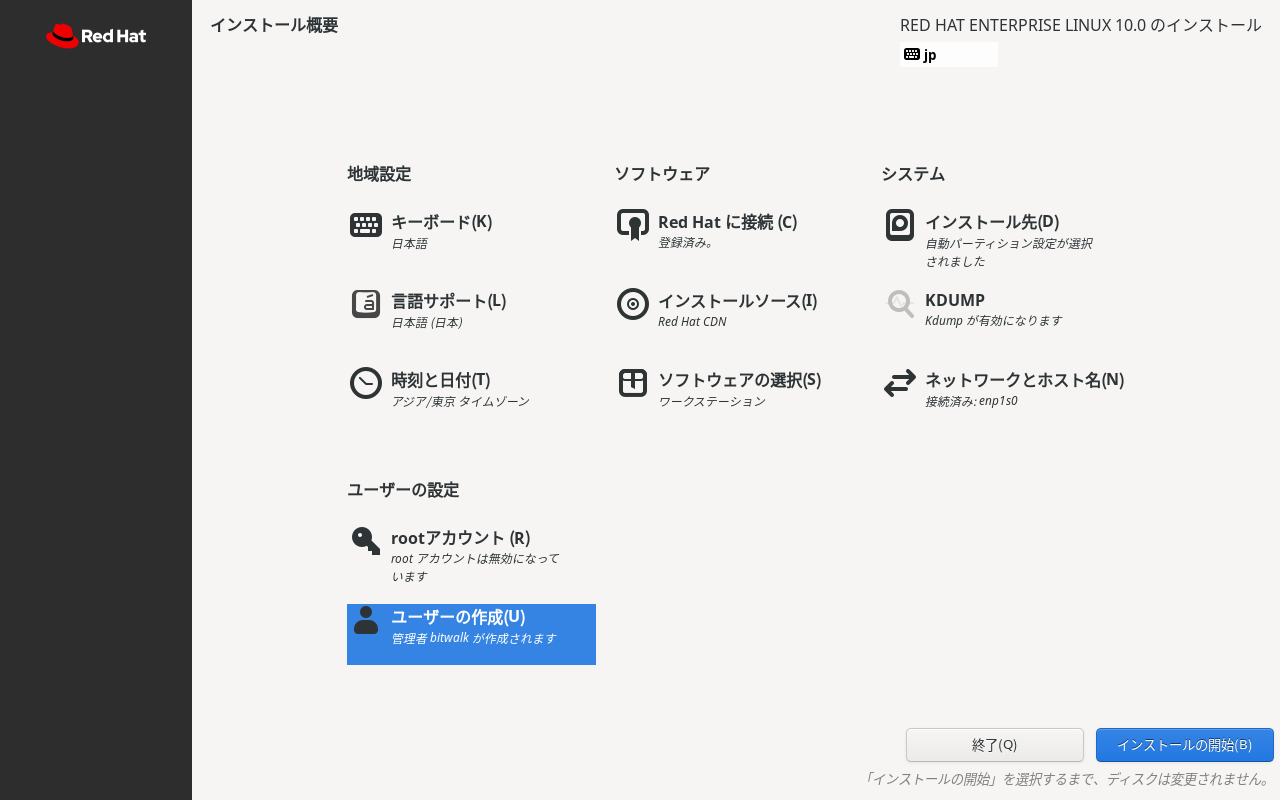Click 接続済み: enp1s0 status text
1280x800 pixels.
971,401
